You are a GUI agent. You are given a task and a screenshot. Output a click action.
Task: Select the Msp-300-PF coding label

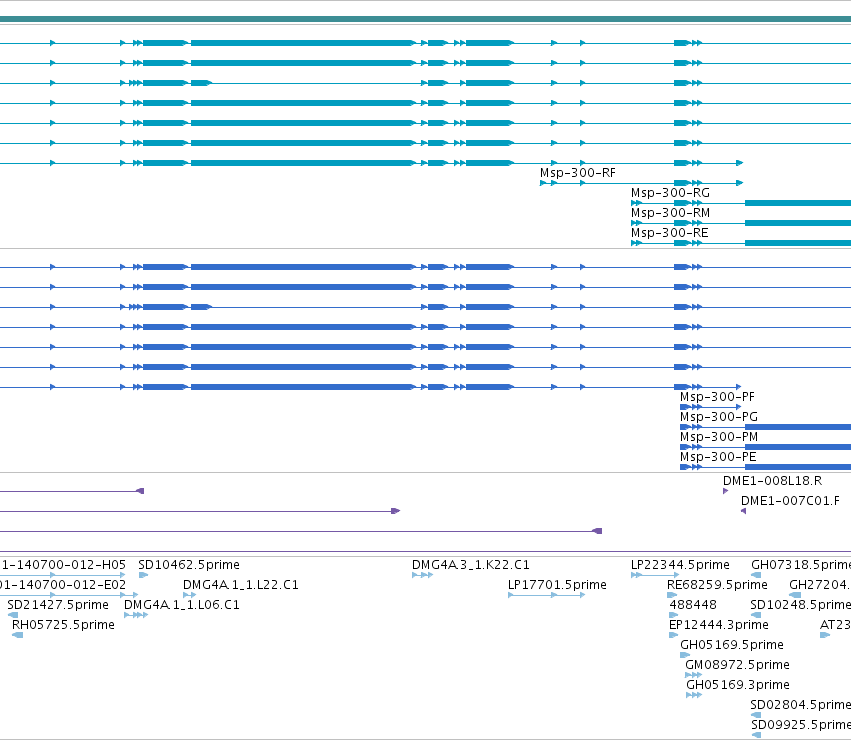pyautogui.click(x=717, y=397)
